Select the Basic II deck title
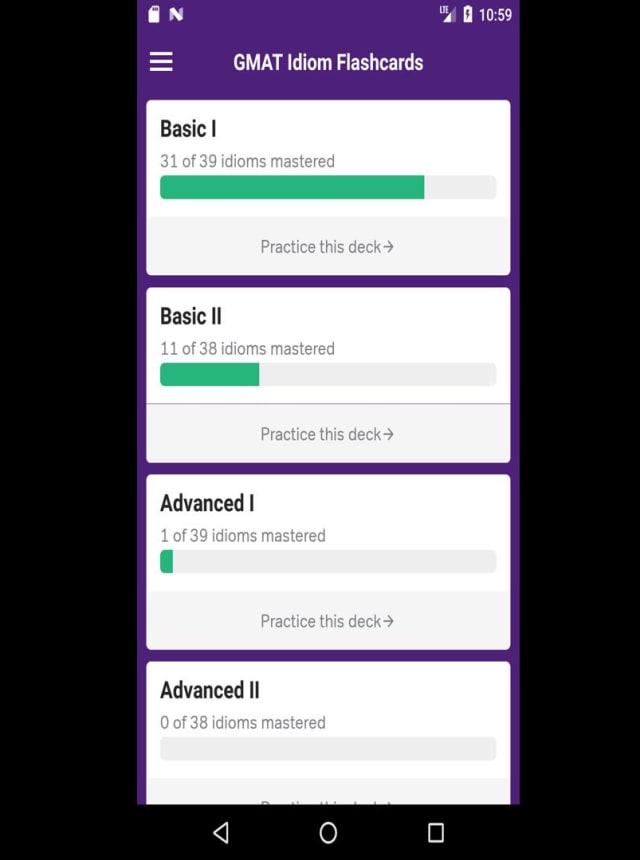The height and width of the screenshot is (860, 640). tap(191, 316)
